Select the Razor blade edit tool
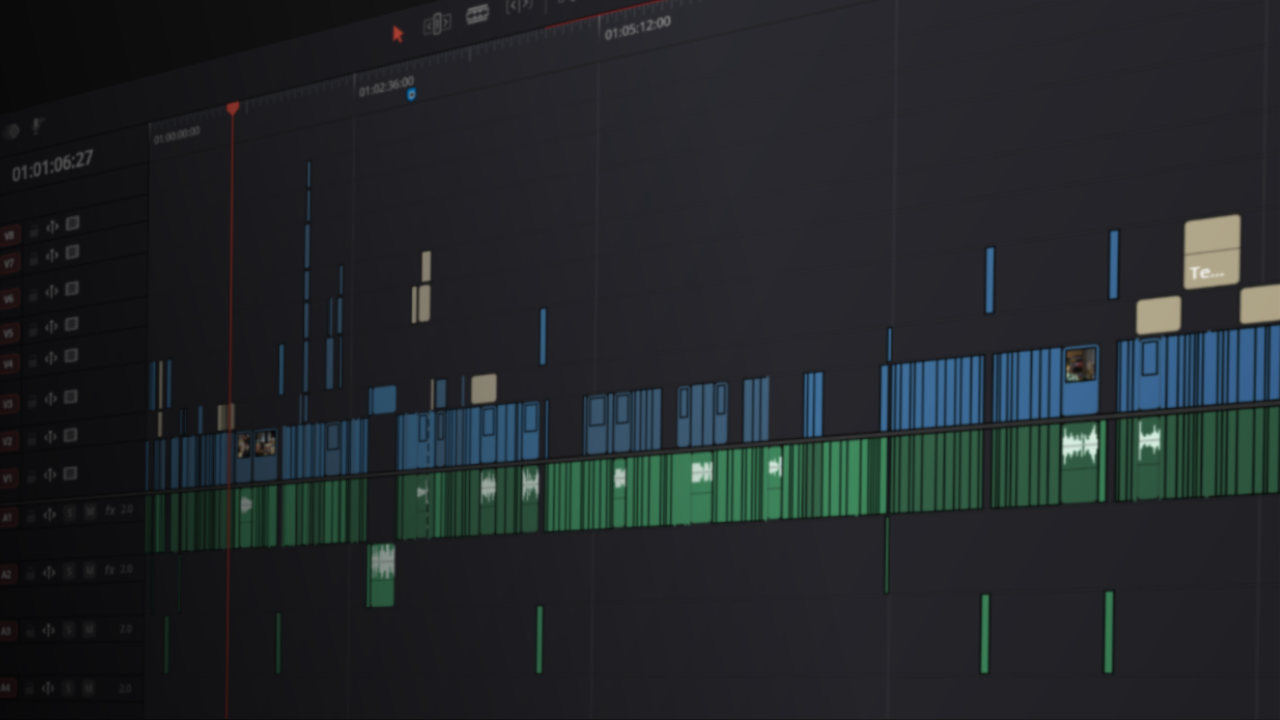Image resolution: width=1280 pixels, height=720 pixels. click(477, 11)
